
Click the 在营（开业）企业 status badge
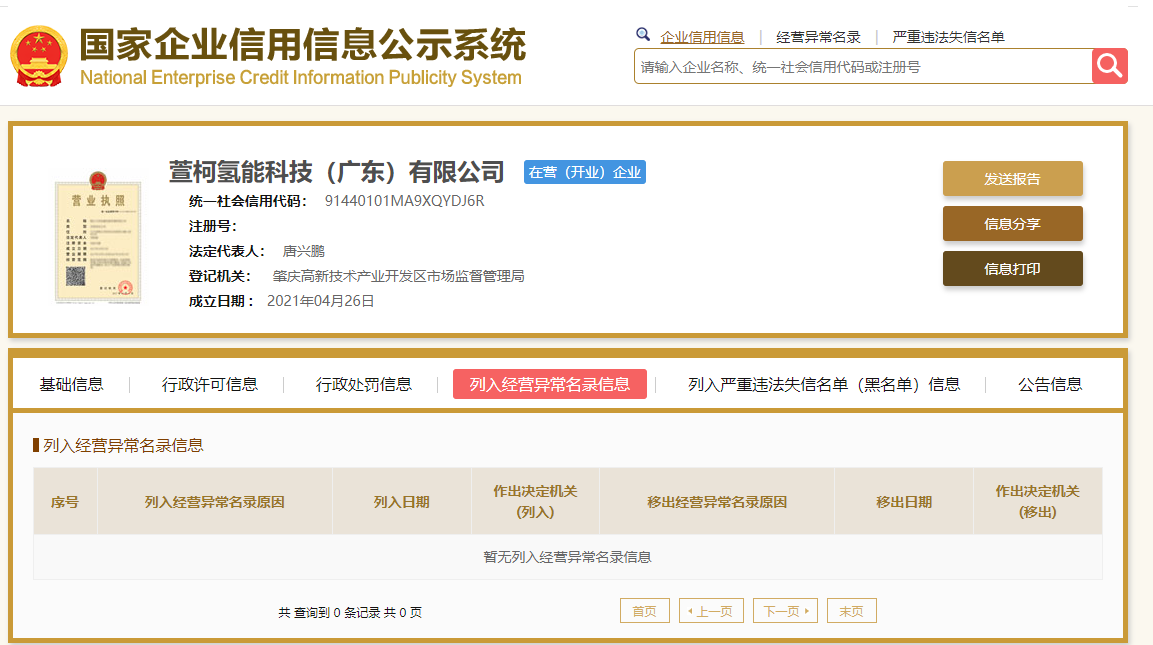pos(585,172)
